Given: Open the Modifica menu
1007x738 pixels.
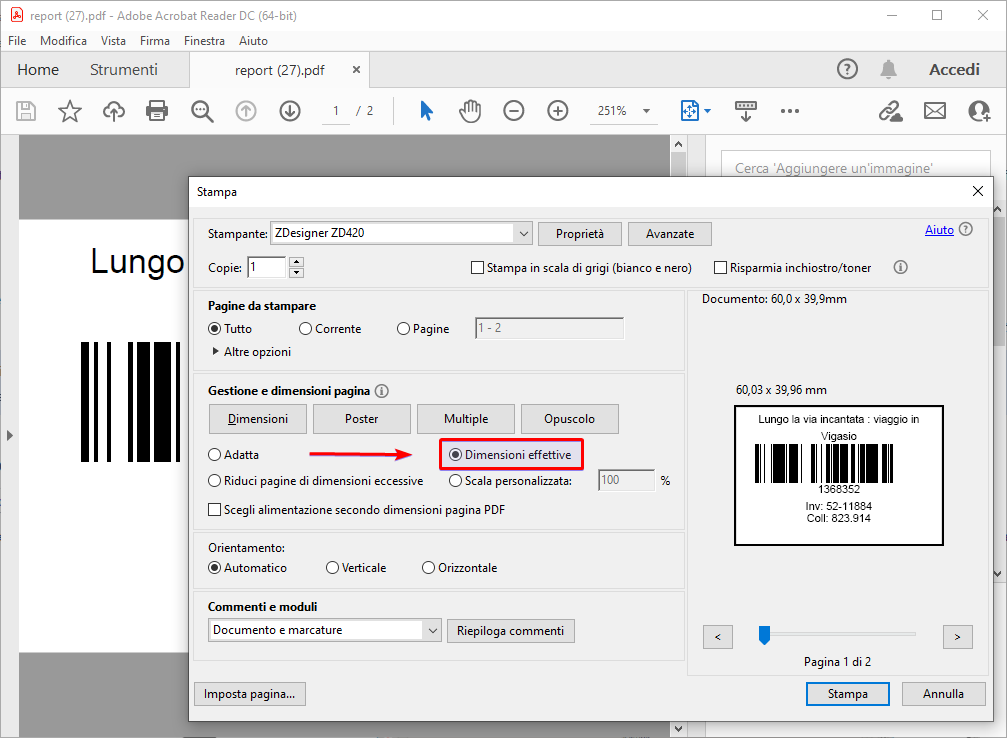Looking at the screenshot, I should pyautogui.click(x=63, y=41).
